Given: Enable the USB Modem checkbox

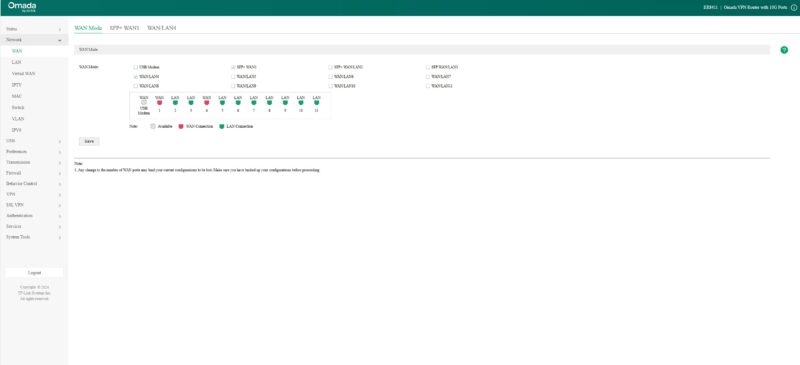Looking at the screenshot, I should coord(135,67).
